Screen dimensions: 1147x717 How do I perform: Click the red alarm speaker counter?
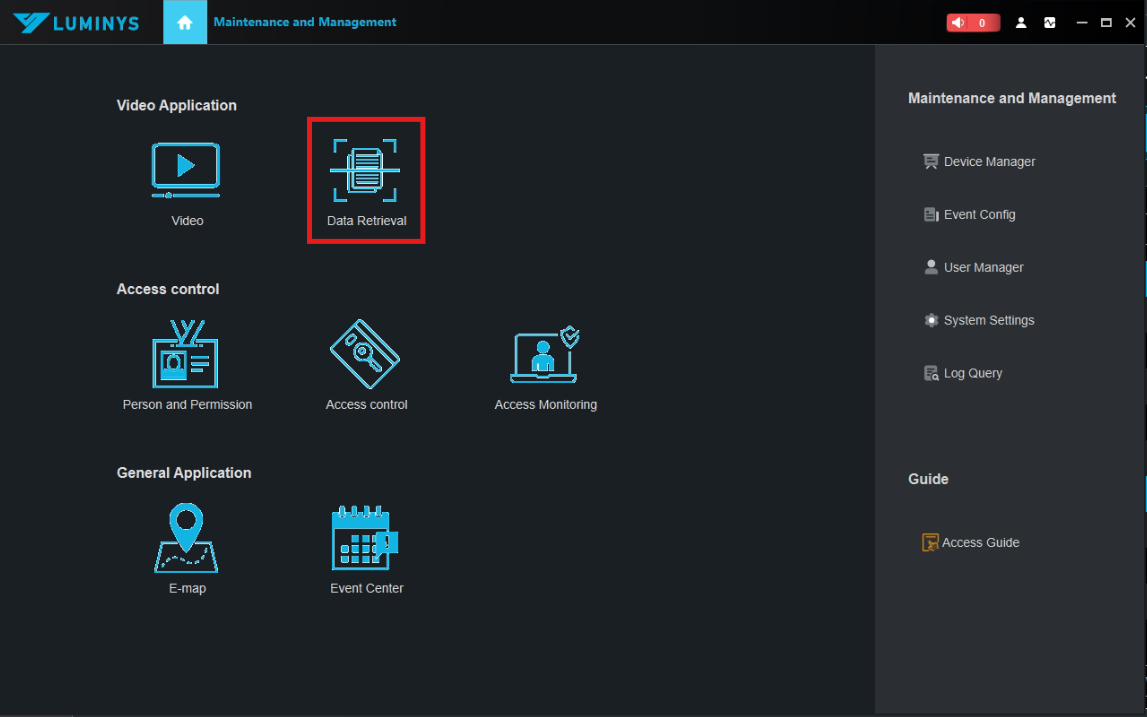tap(972, 22)
